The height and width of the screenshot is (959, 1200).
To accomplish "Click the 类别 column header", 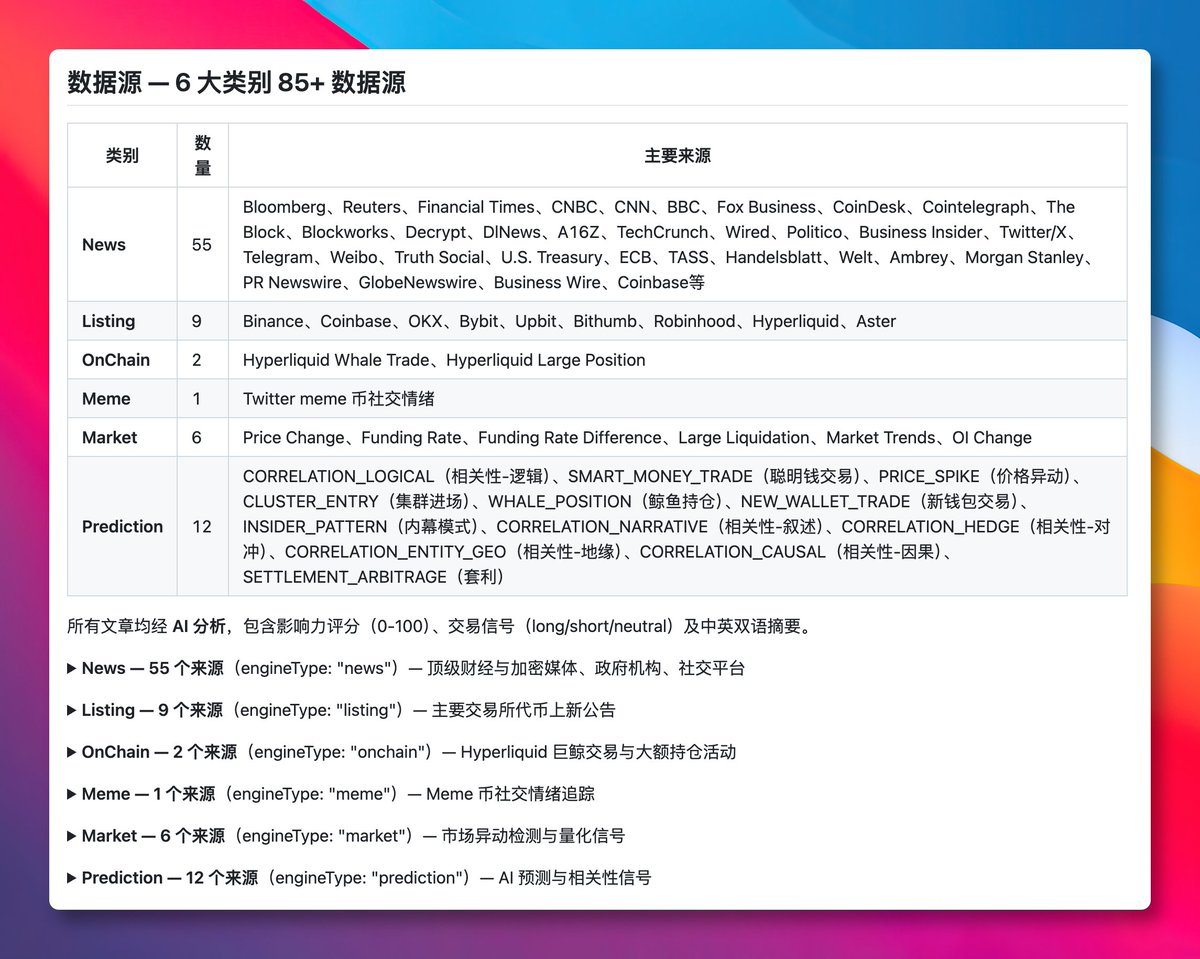I will pyautogui.click(x=122, y=155).
